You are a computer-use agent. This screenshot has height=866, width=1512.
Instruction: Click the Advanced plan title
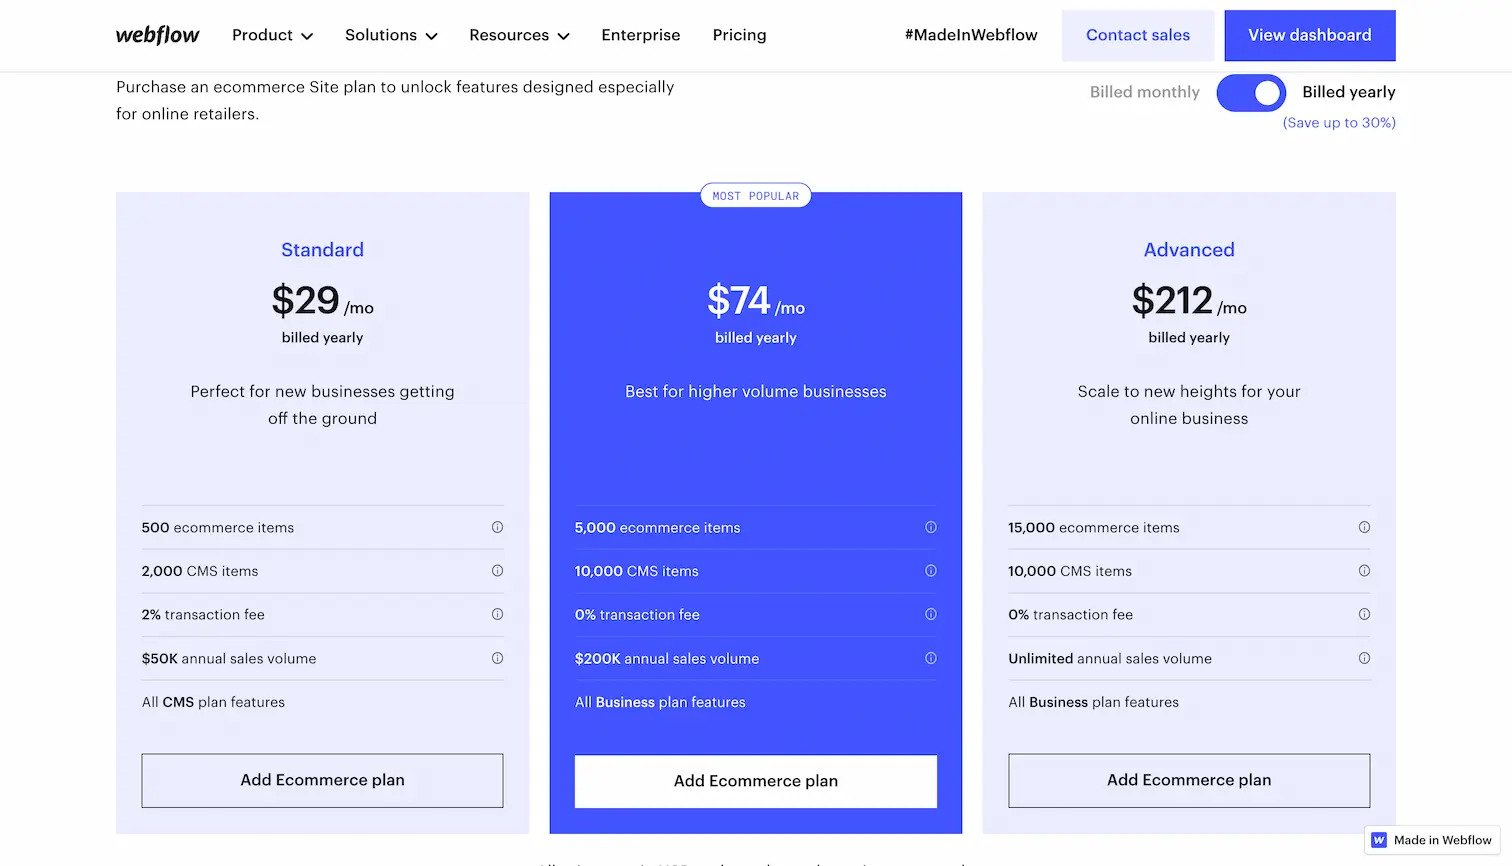click(x=1189, y=250)
